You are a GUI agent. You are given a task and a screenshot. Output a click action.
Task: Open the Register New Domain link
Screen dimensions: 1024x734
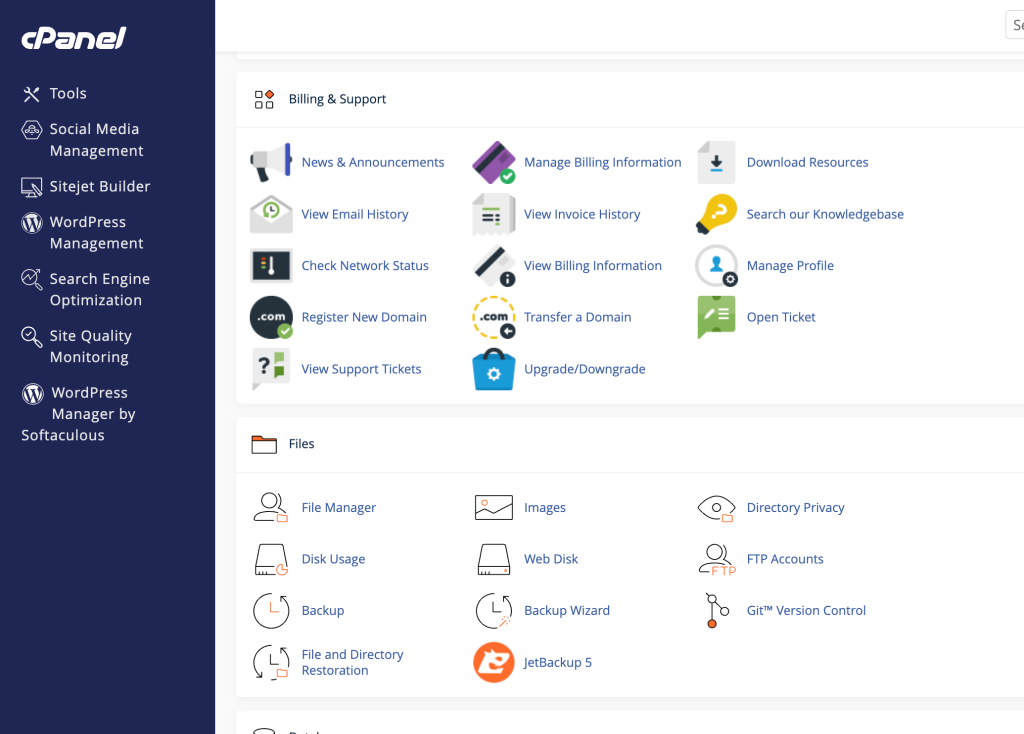point(364,317)
